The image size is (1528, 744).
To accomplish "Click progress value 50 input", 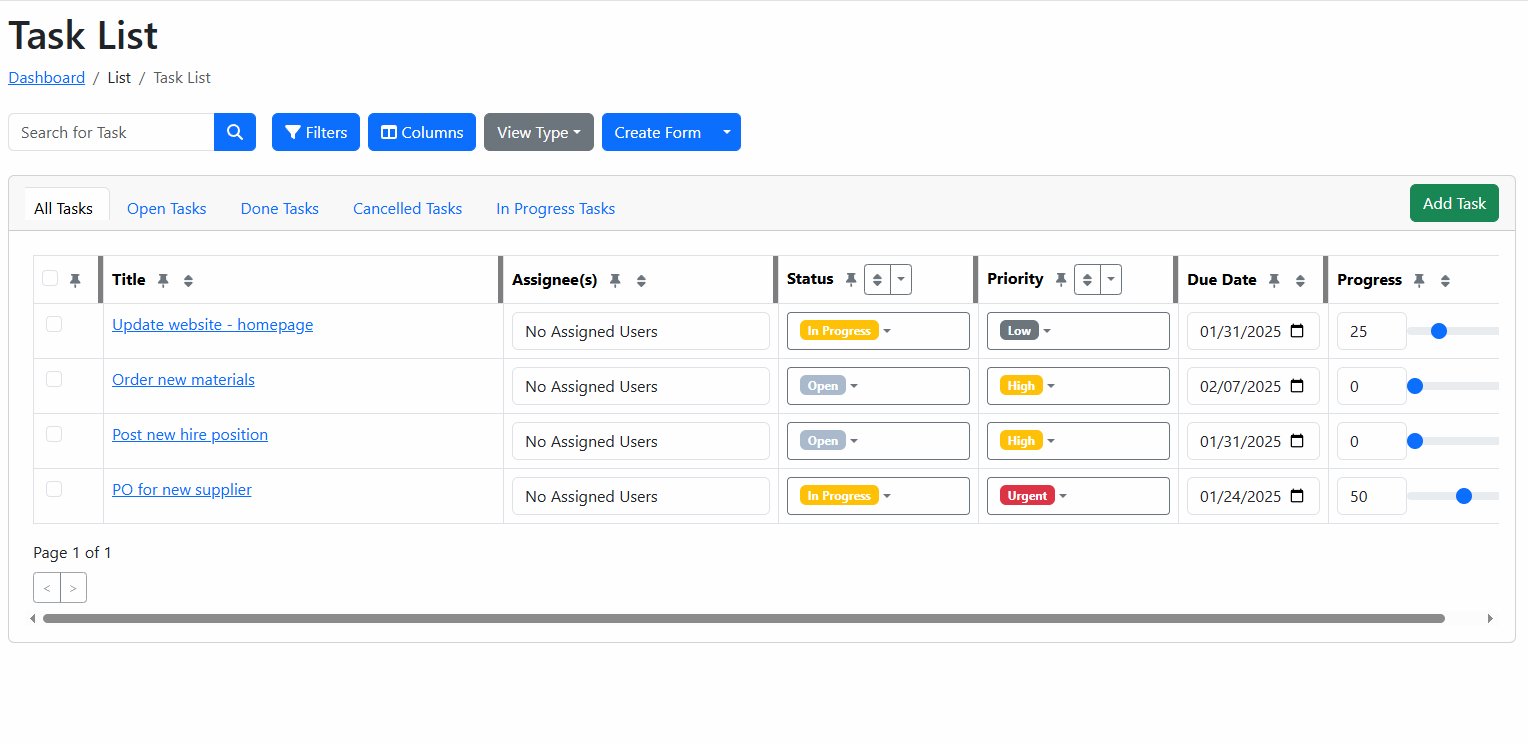I will (x=1372, y=496).
